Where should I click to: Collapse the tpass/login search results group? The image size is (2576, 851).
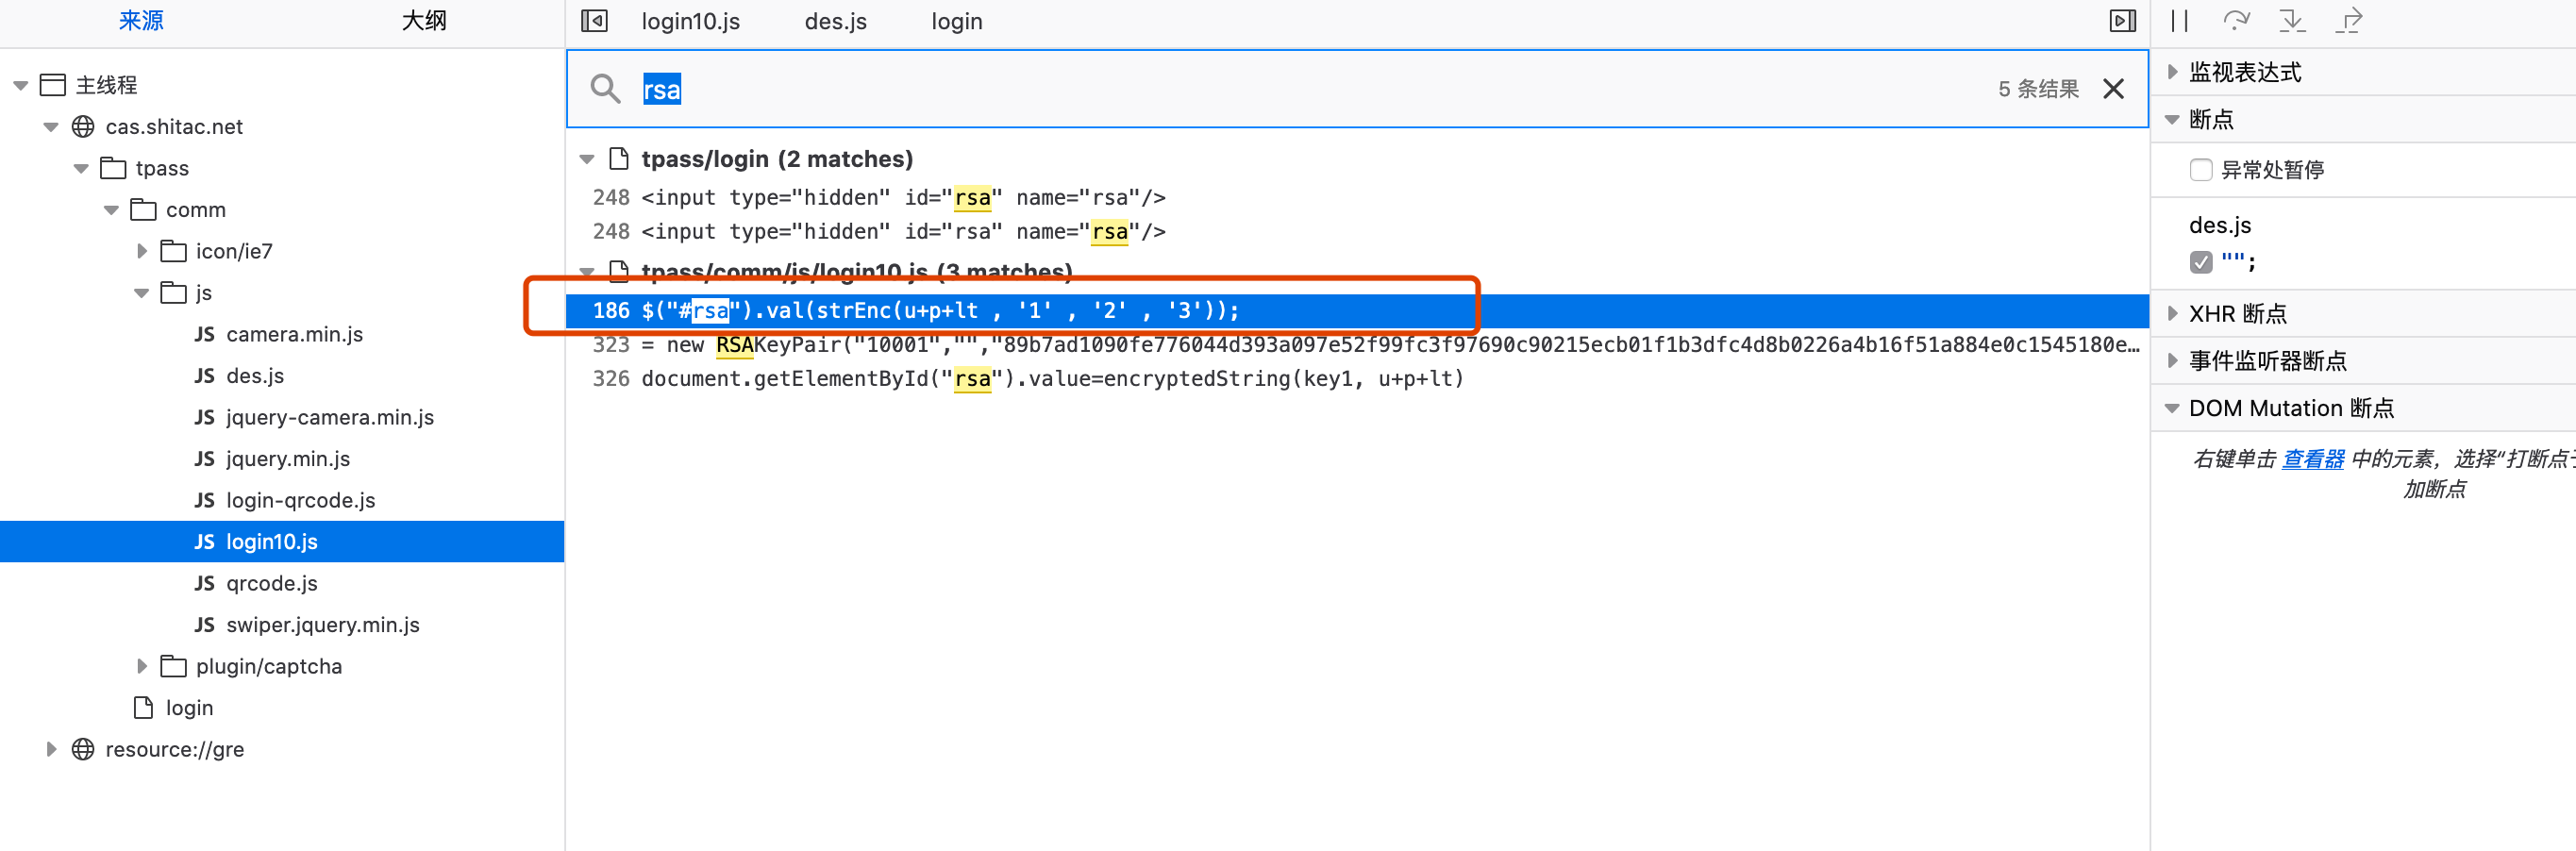587,160
